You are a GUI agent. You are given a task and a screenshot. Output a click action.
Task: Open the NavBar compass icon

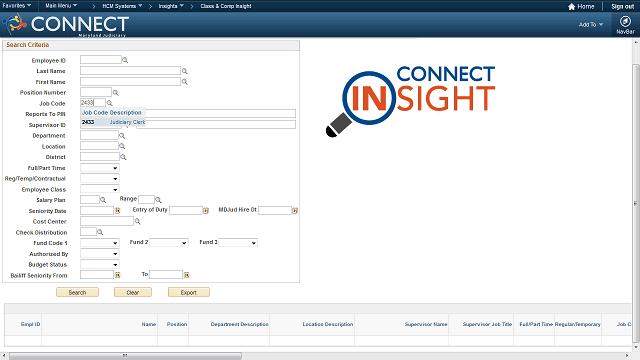(x=625, y=21)
